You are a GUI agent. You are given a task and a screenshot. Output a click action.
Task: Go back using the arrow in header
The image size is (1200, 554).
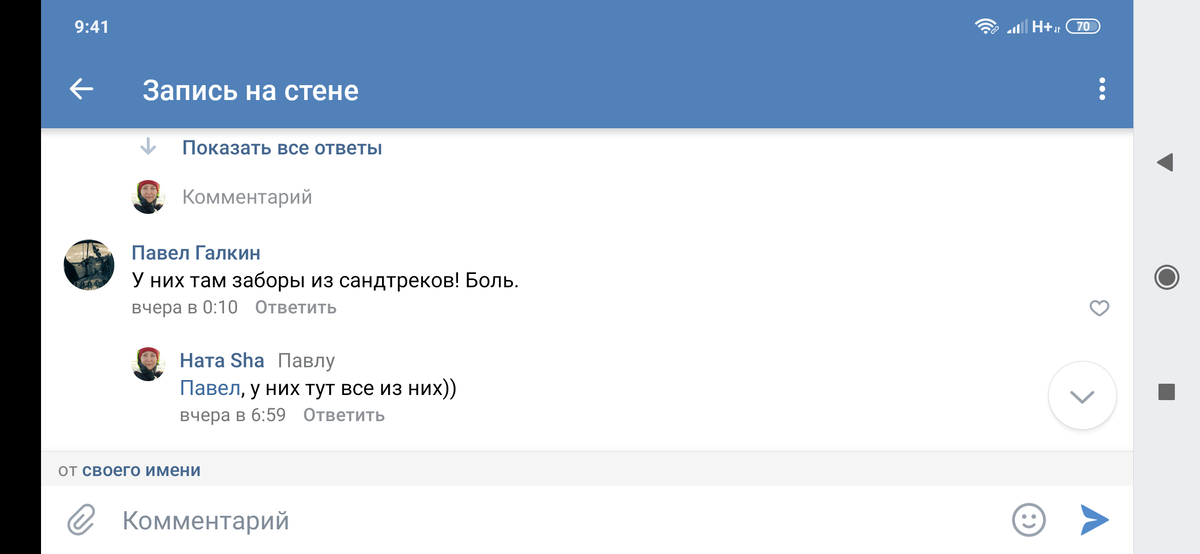click(81, 89)
